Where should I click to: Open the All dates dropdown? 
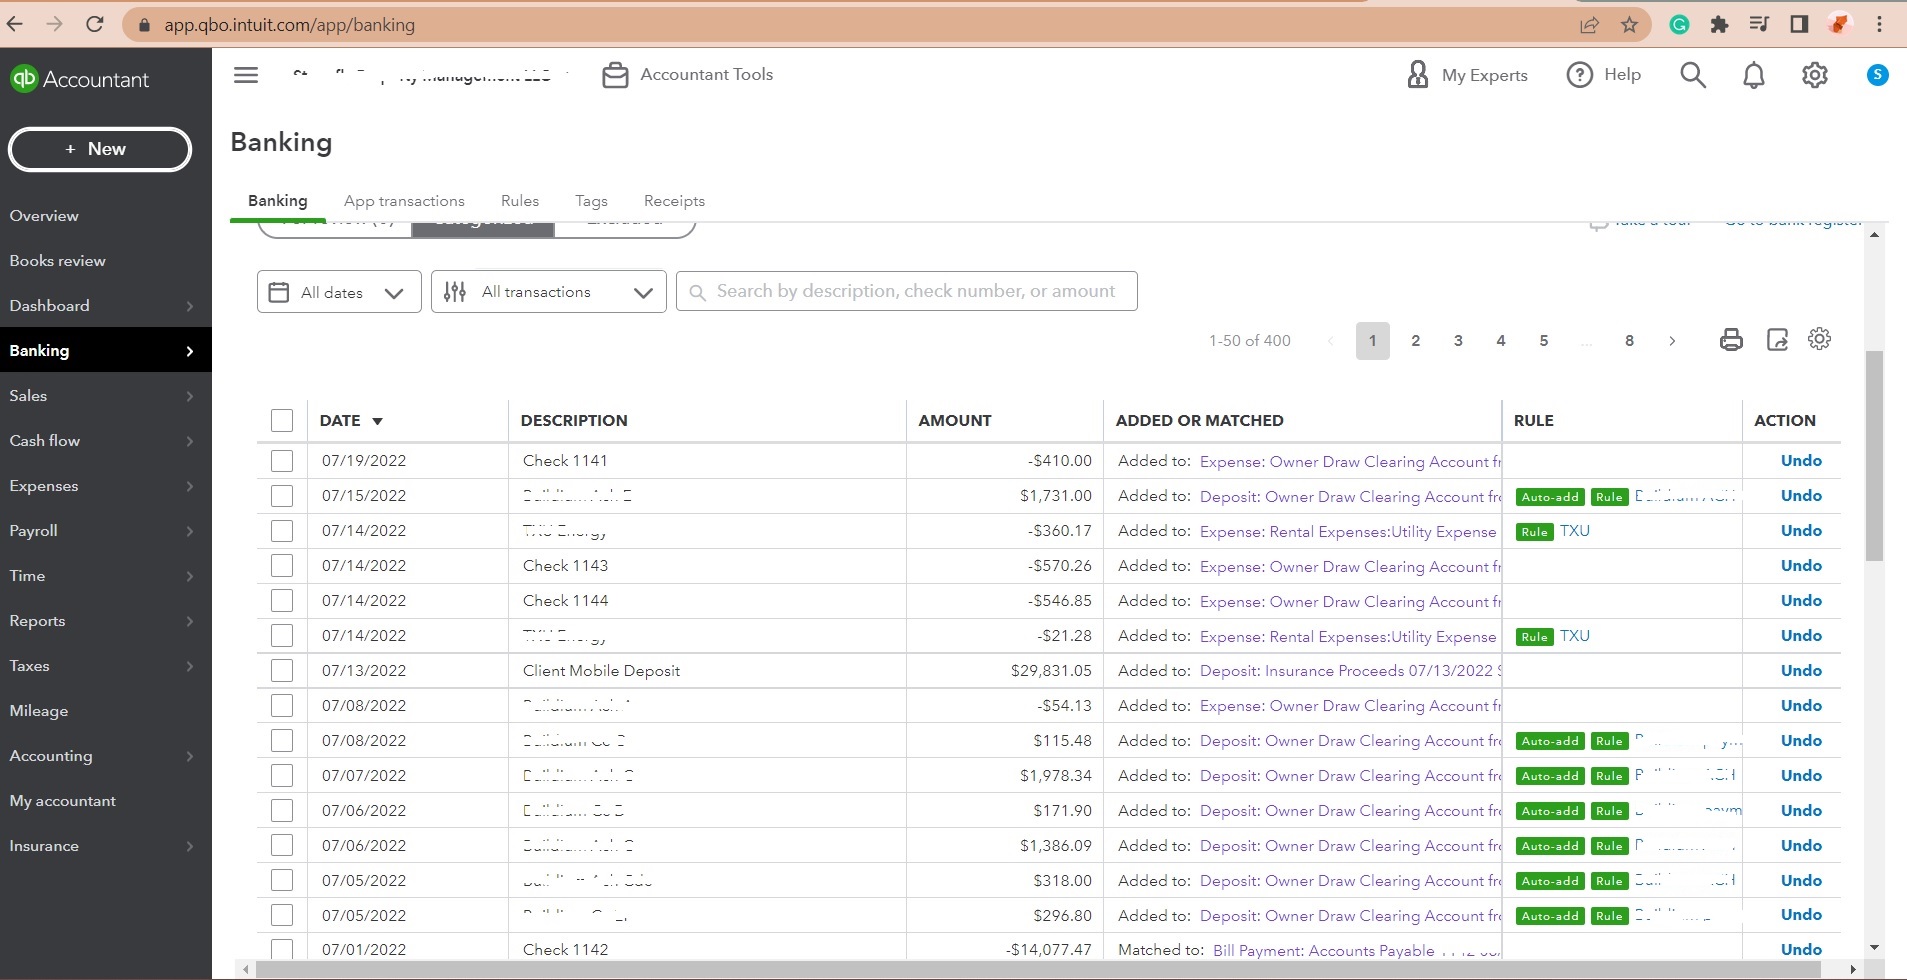coord(339,292)
